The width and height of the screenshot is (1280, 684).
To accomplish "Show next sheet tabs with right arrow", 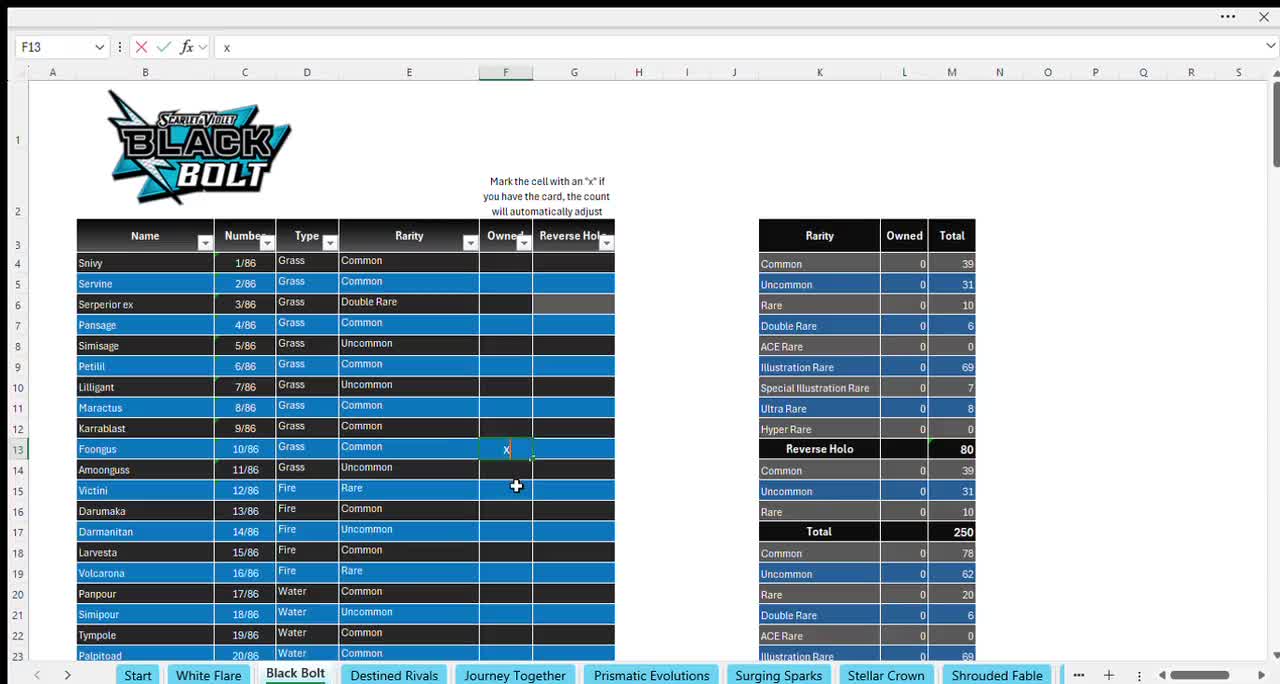I will 67,675.
